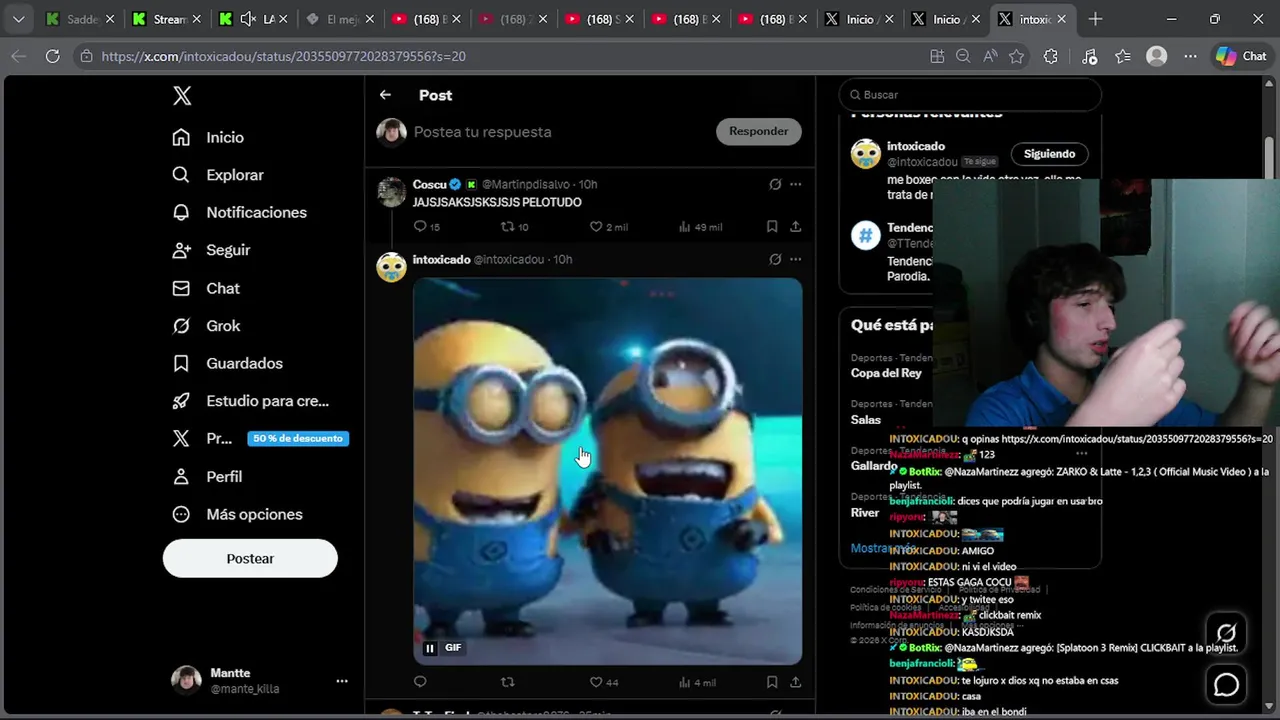Open the tab search dropdown arrow
The width and height of the screenshot is (1280, 720).
point(19,19)
